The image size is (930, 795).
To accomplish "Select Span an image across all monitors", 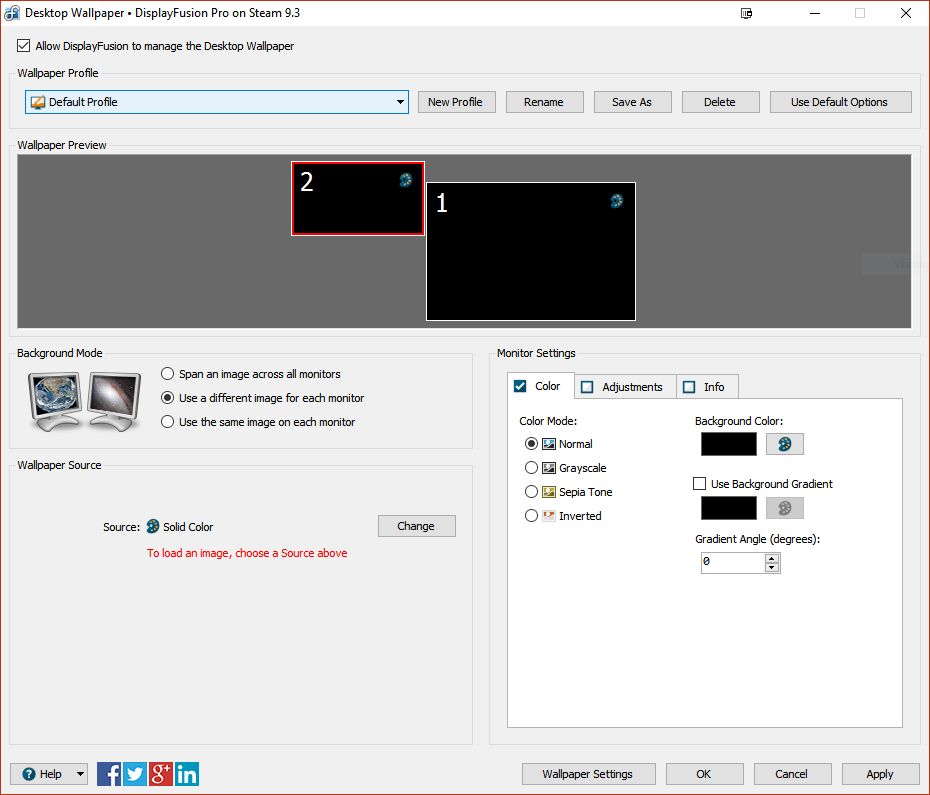I will pos(168,374).
